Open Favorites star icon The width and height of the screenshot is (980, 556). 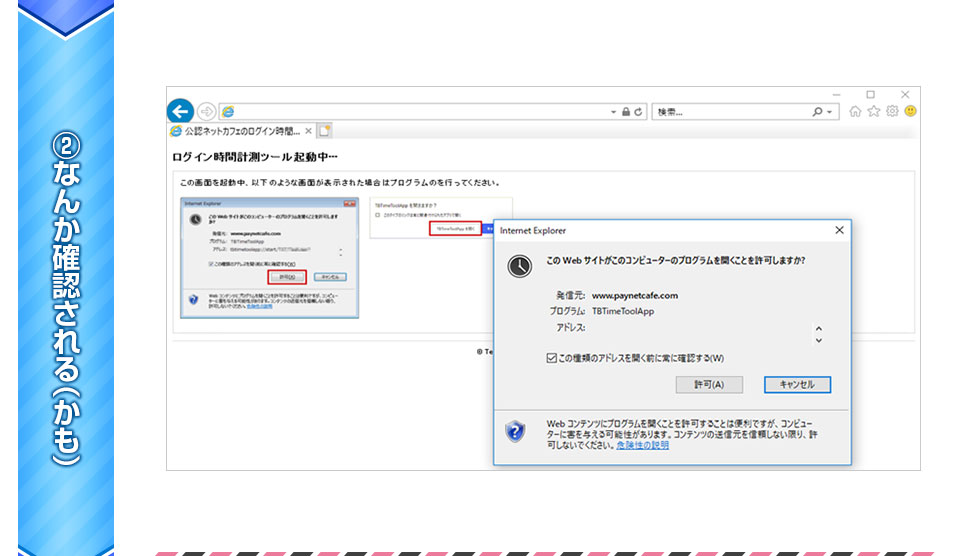(873, 112)
